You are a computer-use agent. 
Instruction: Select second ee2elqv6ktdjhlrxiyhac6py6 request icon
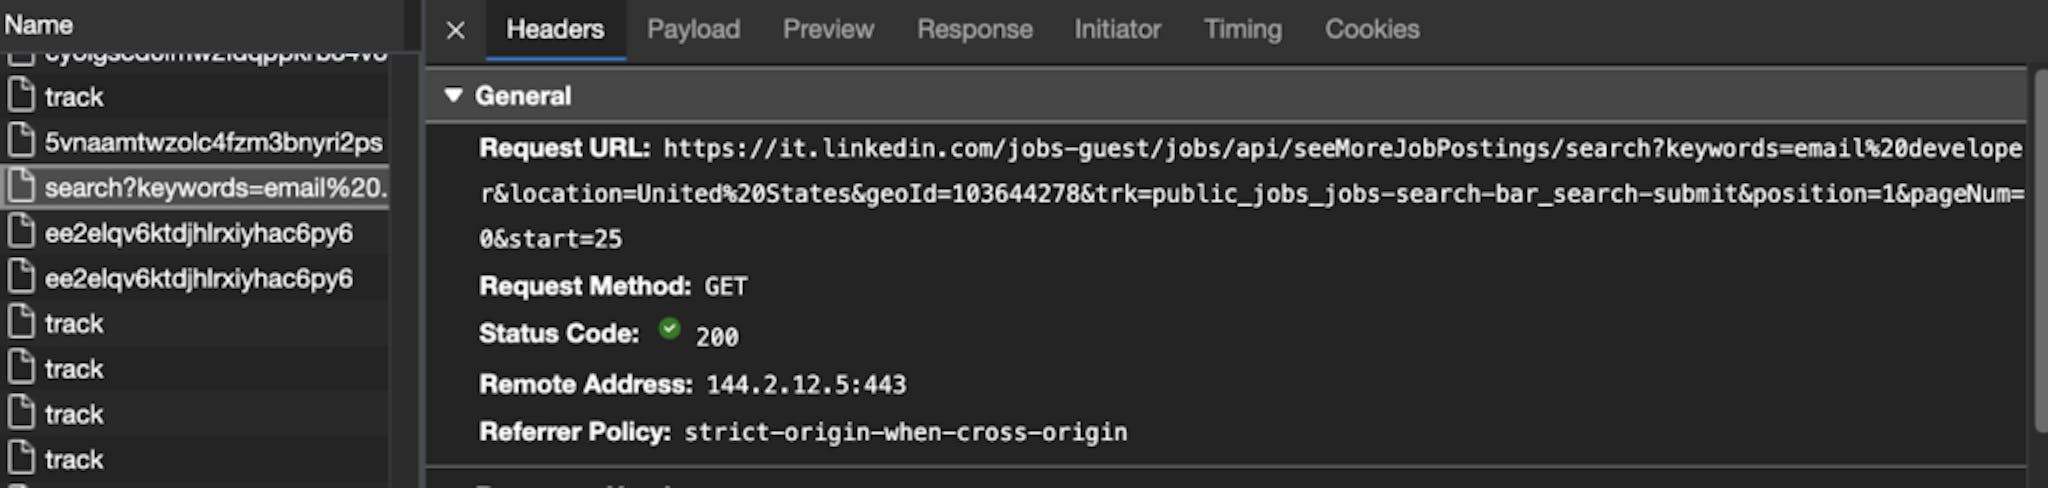point(21,278)
